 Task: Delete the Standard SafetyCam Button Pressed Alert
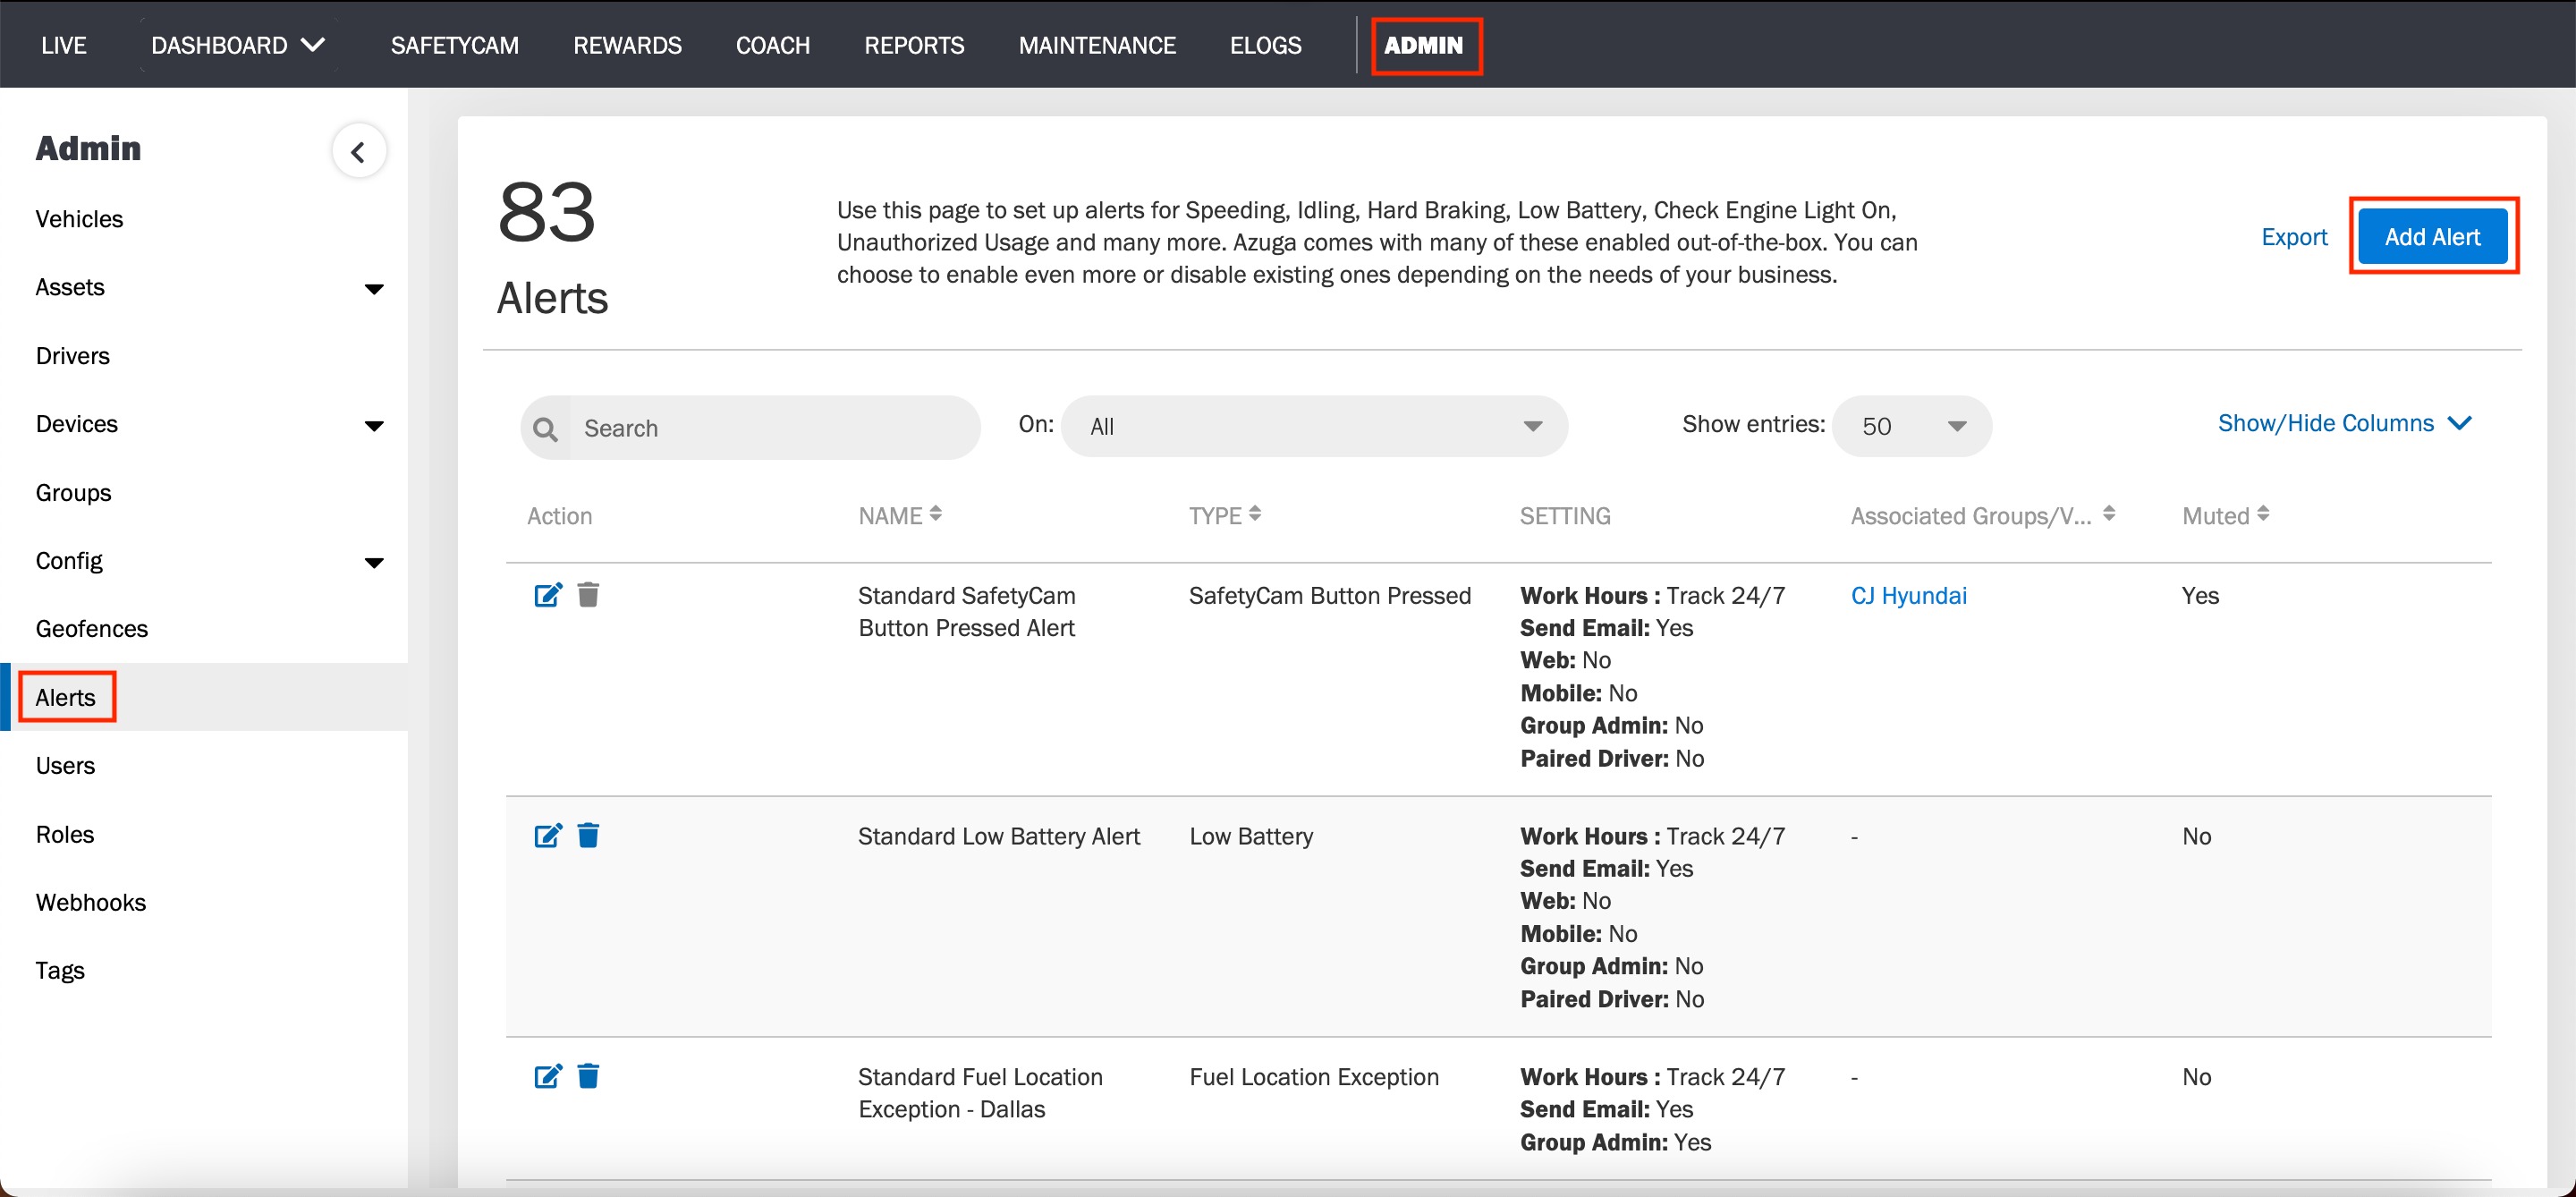click(588, 595)
